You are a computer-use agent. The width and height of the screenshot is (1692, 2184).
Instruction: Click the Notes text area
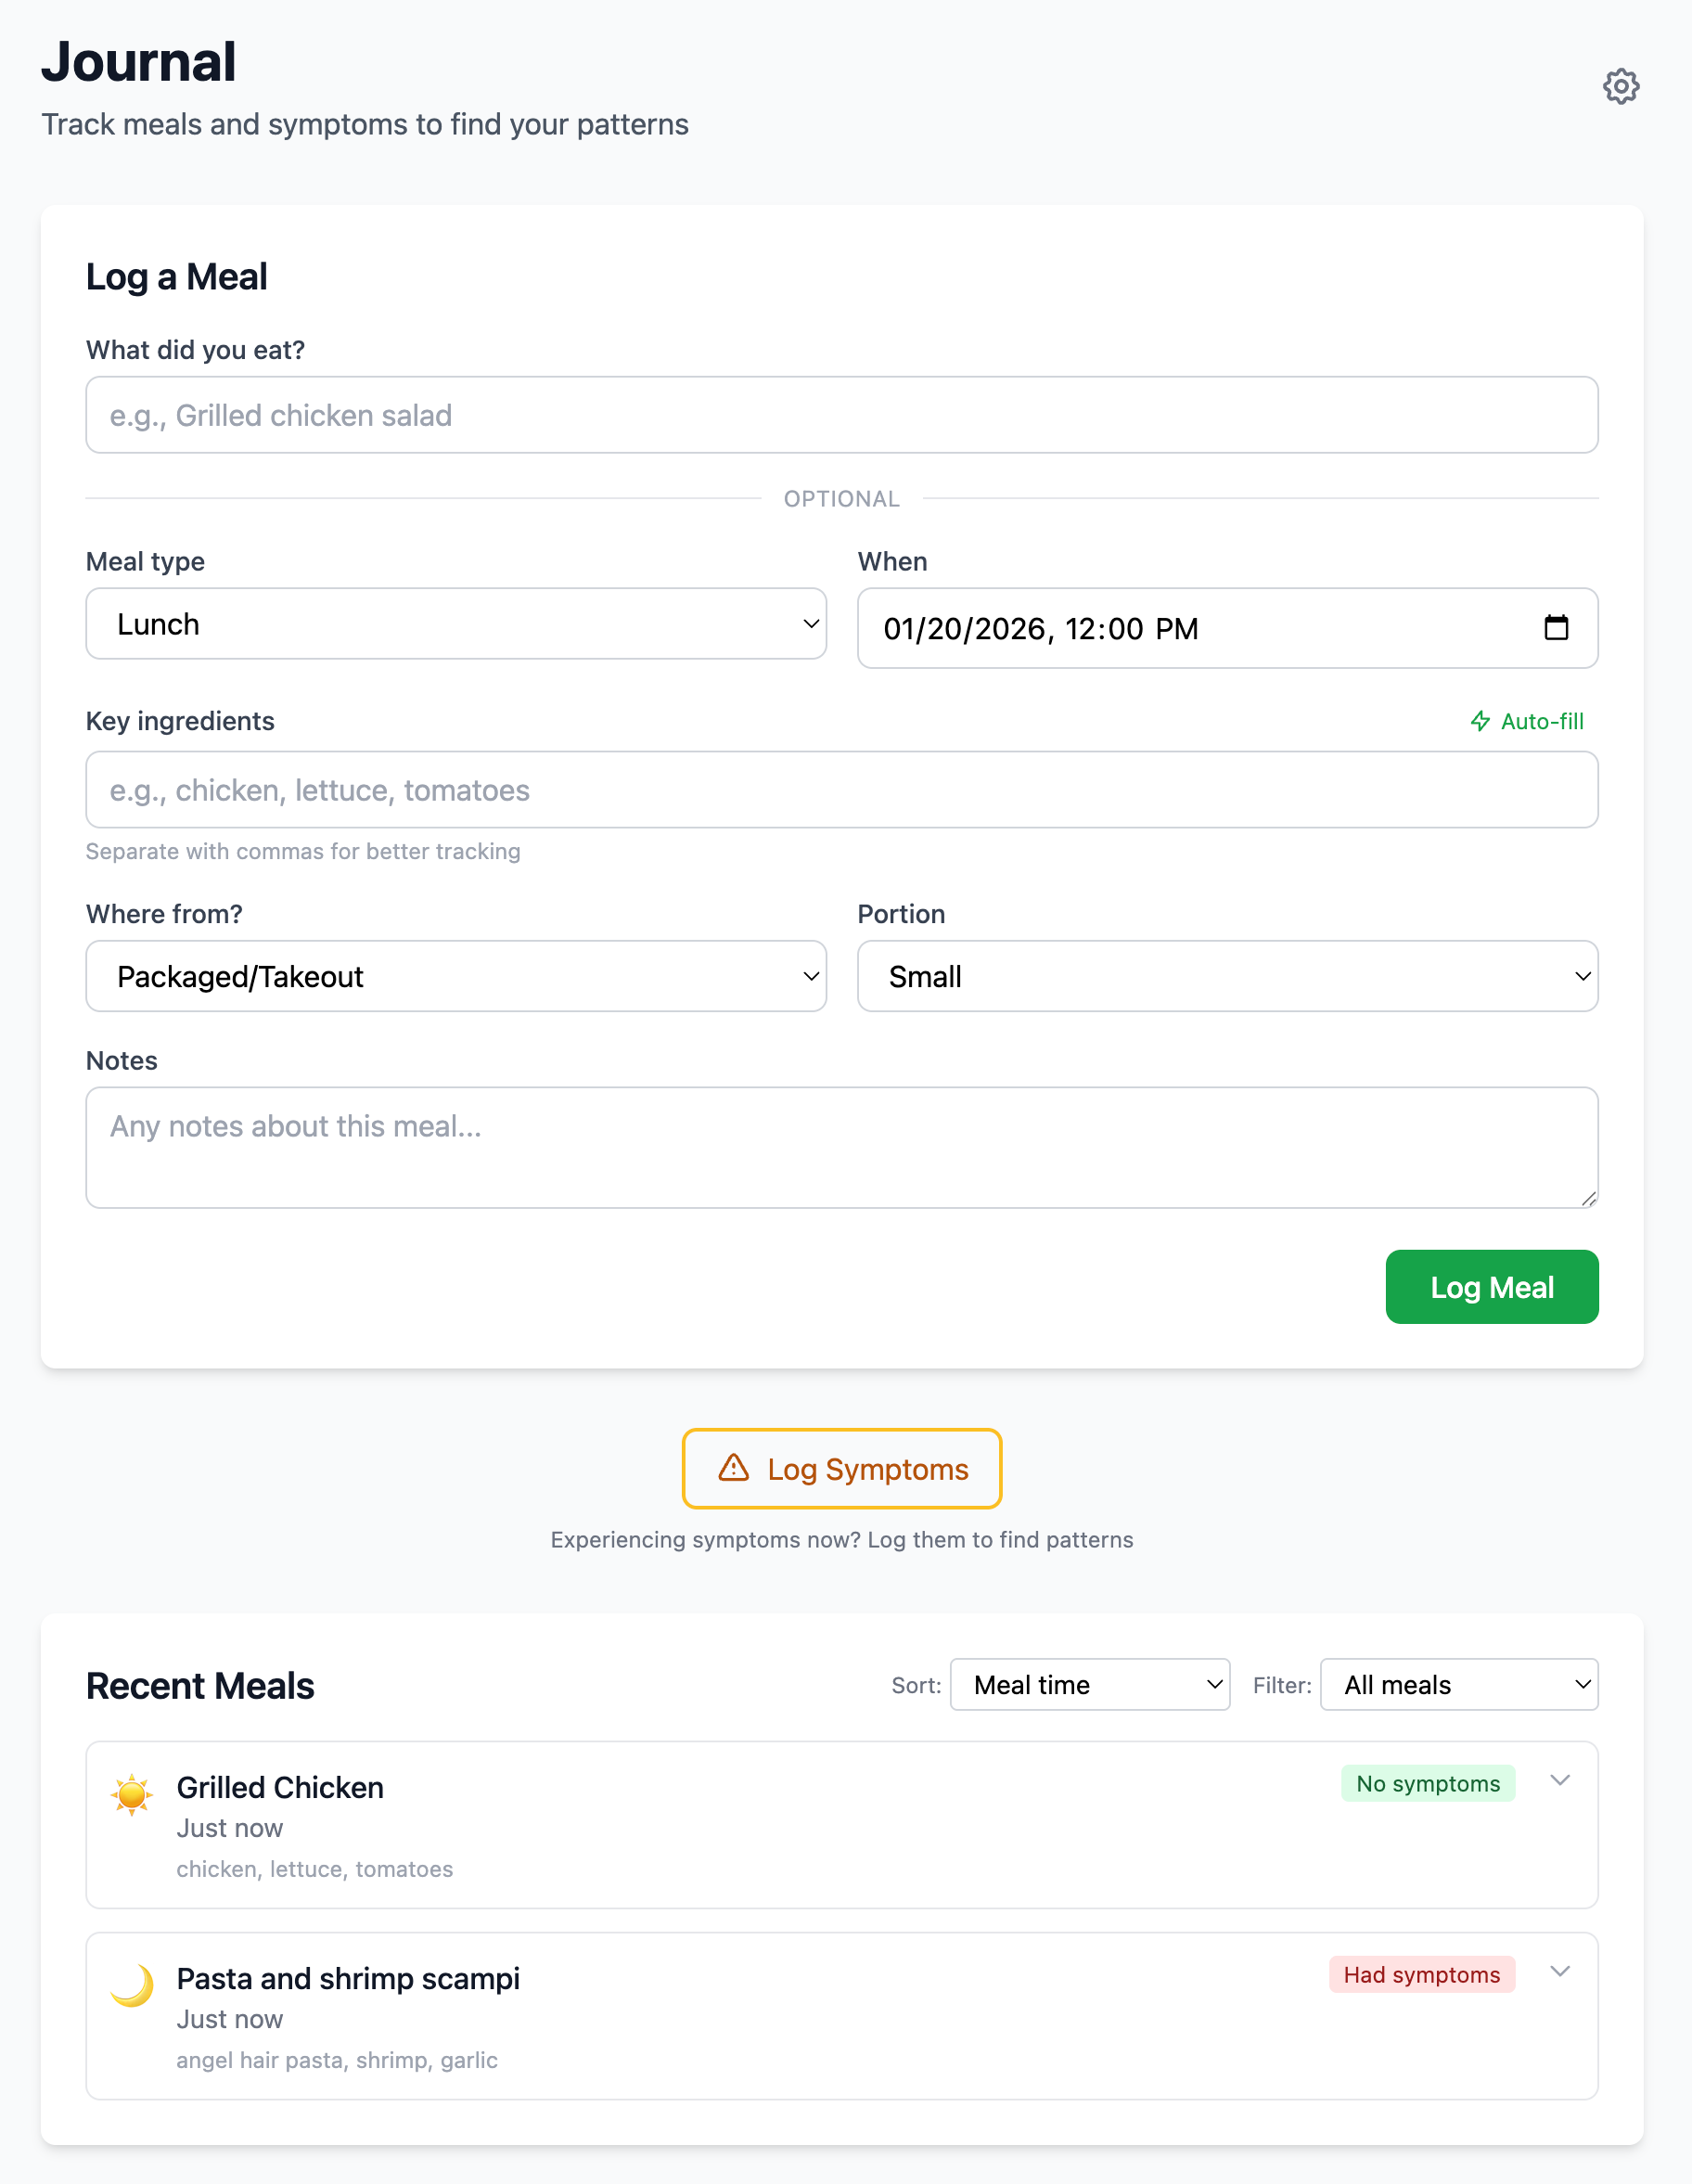coord(841,1147)
